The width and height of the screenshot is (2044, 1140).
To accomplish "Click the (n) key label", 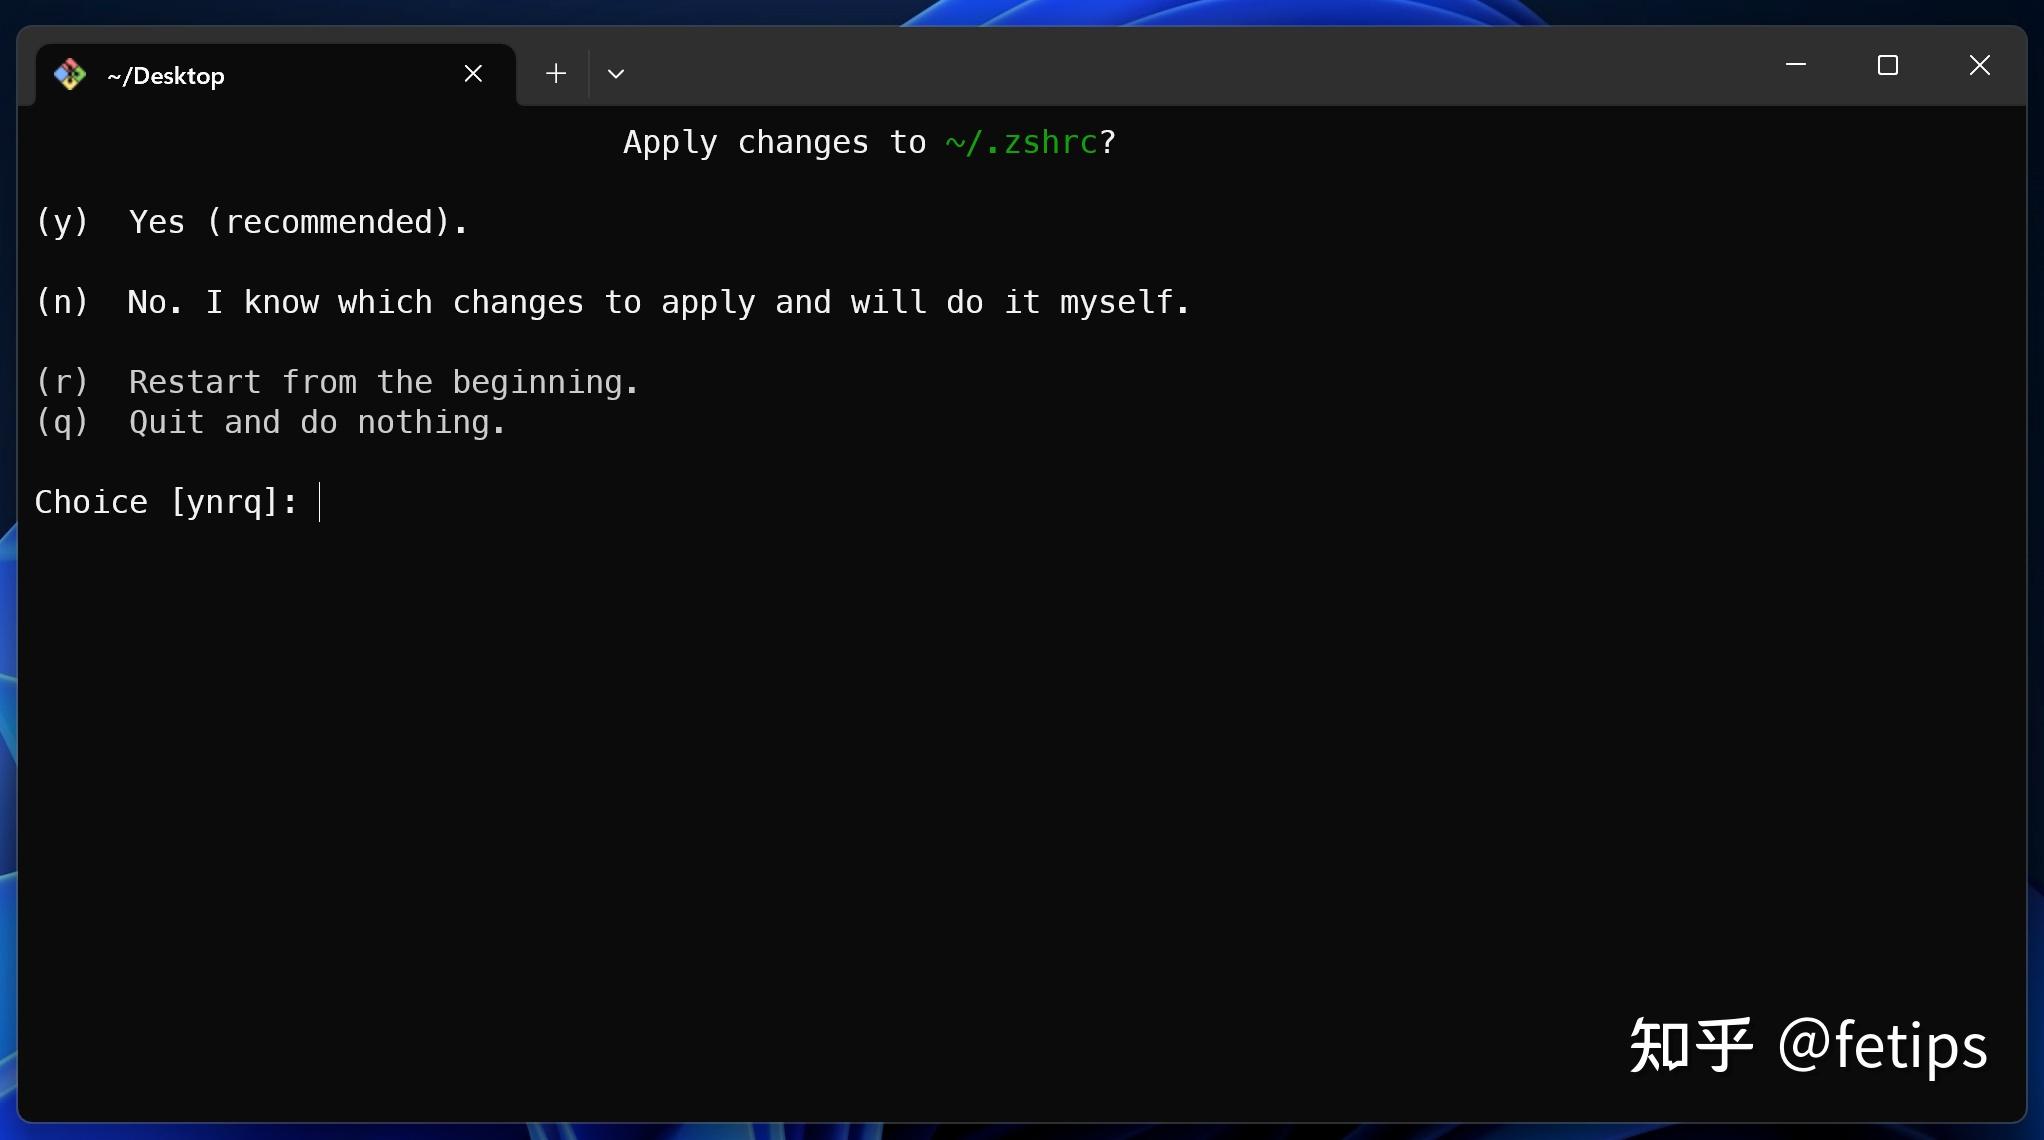I will tap(62, 302).
